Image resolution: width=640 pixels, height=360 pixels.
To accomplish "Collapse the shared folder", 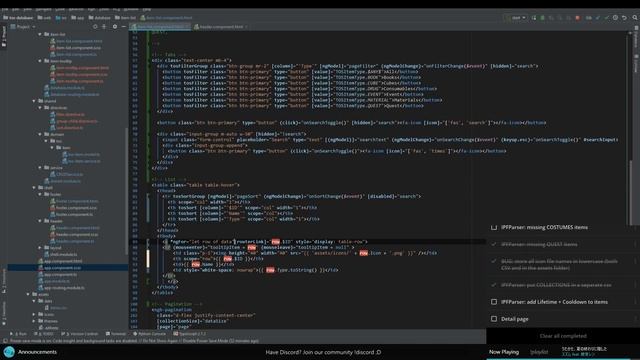I will point(34,101).
